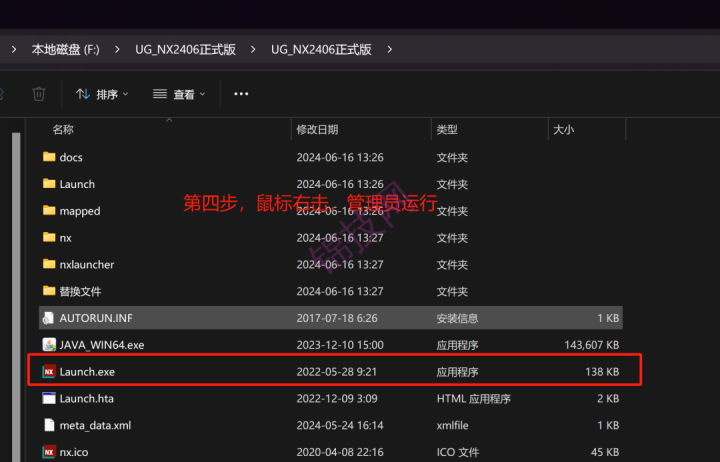The width and height of the screenshot is (720, 462).
Task: Go to 本地磁盘 (F:) breadcrumb
Action: 66,49
